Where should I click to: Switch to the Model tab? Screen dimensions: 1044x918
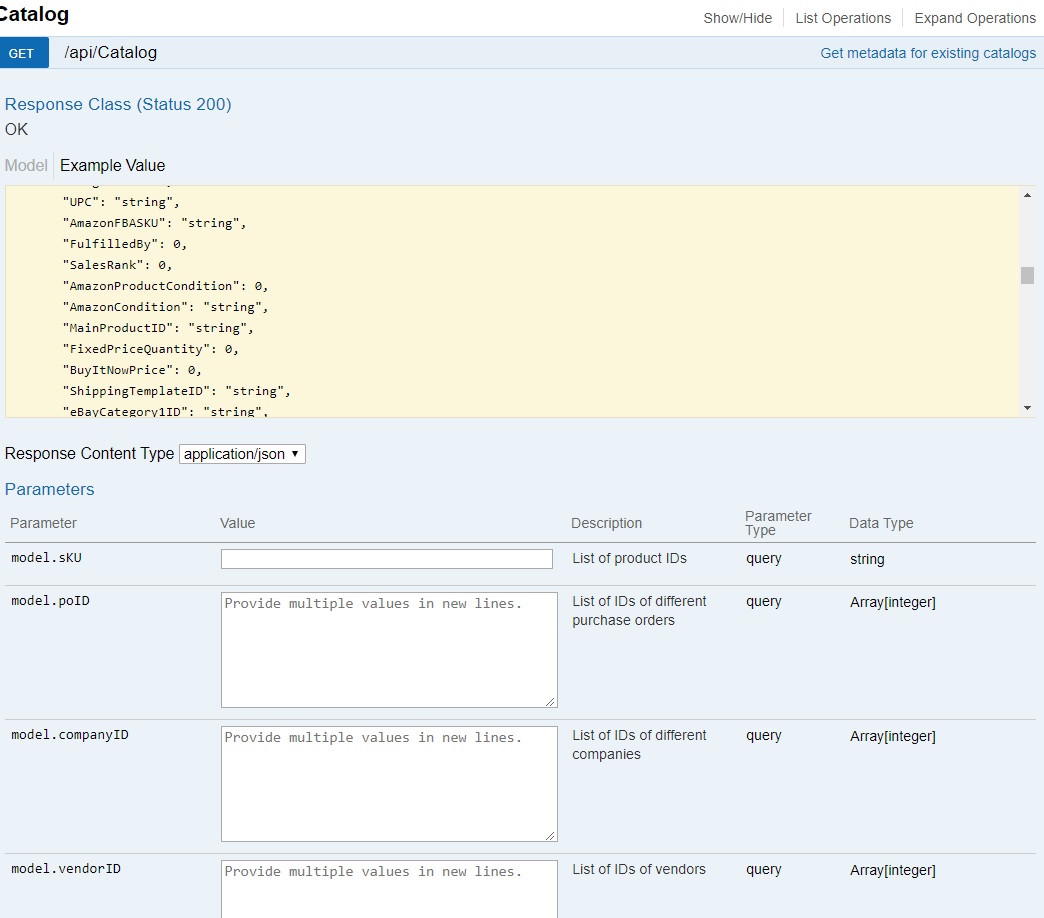click(x=26, y=165)
